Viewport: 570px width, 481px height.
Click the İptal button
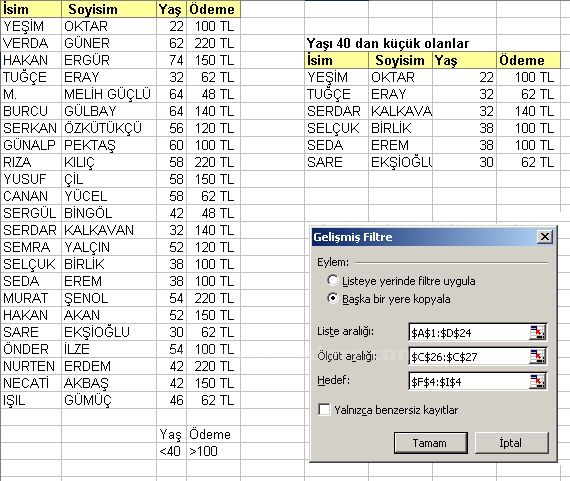[511, 443]
